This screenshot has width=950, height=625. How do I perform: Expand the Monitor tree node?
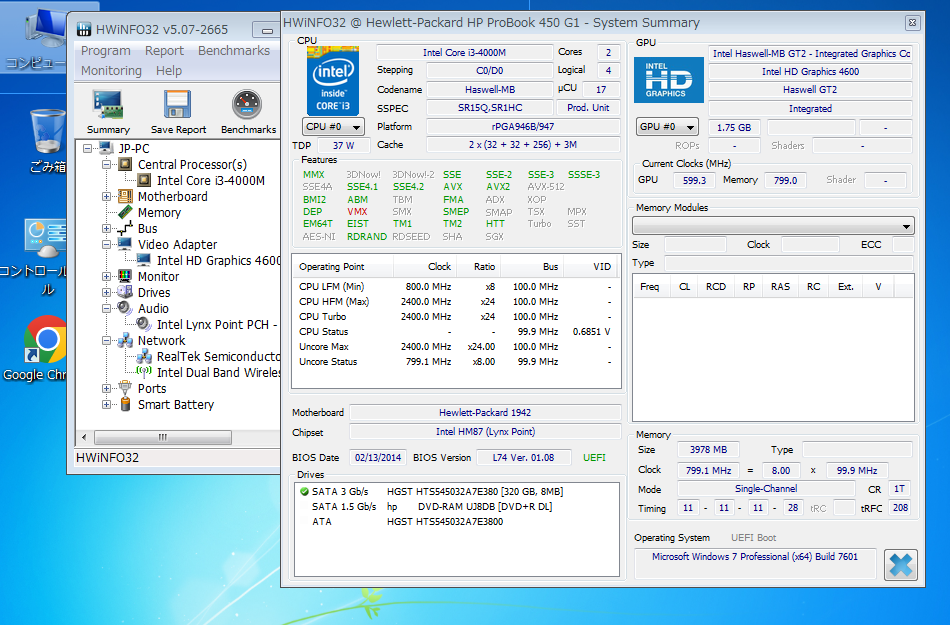pyautogui.click(x=107, y=276)
